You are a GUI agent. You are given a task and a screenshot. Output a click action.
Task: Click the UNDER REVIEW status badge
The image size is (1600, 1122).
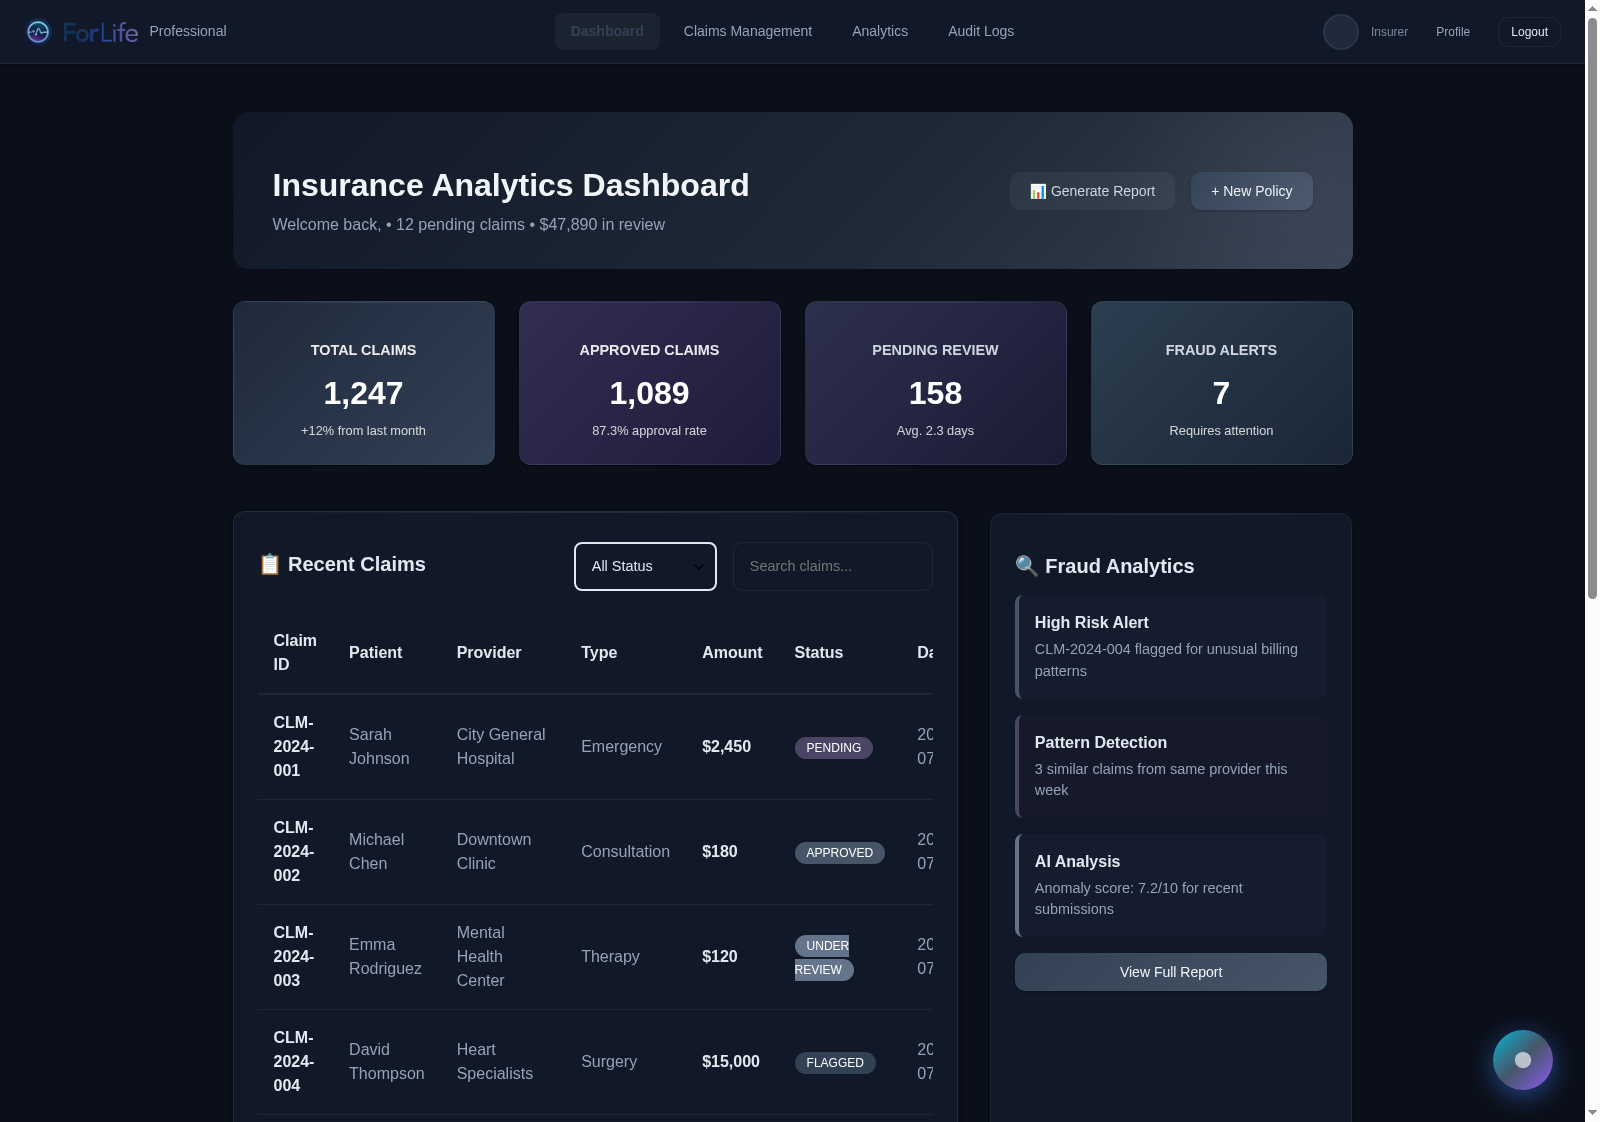coord(824,958)
